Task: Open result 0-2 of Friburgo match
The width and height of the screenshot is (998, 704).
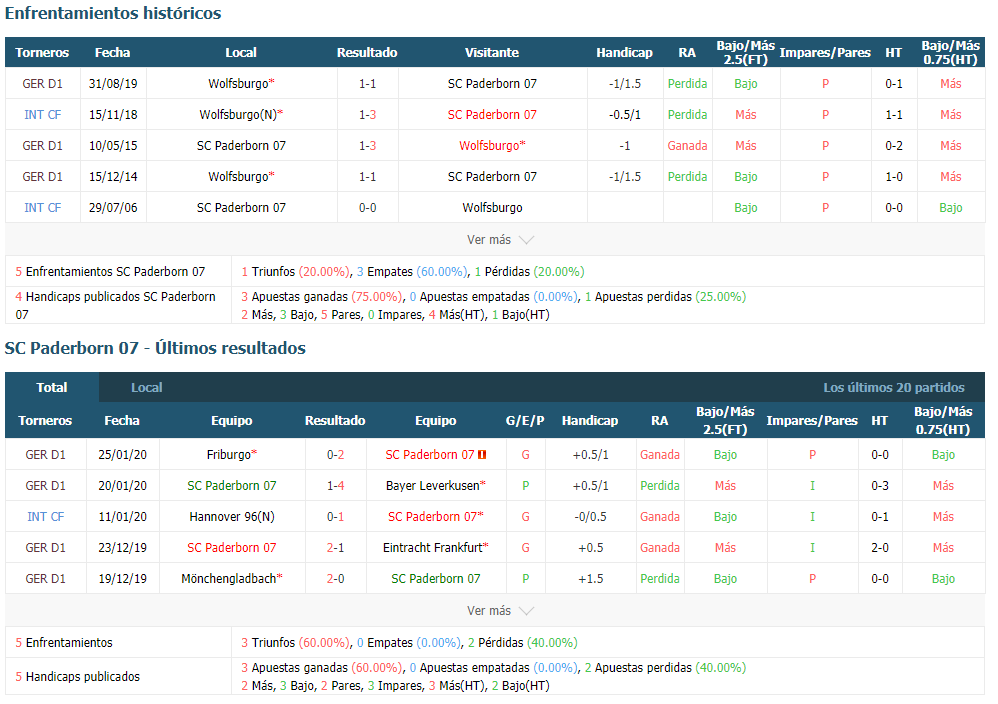Action: coord(335,454)
